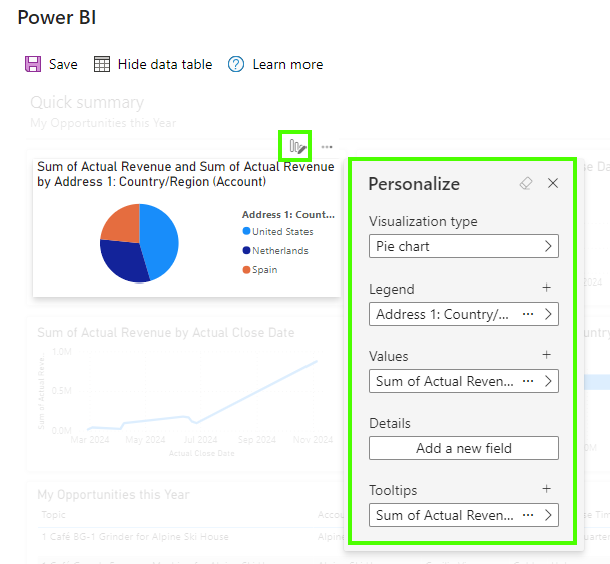Expand the Tooltips field's chevron arrow
Image resolution: width=610 pixels, height=564 pixels.
tap(548, 515)
